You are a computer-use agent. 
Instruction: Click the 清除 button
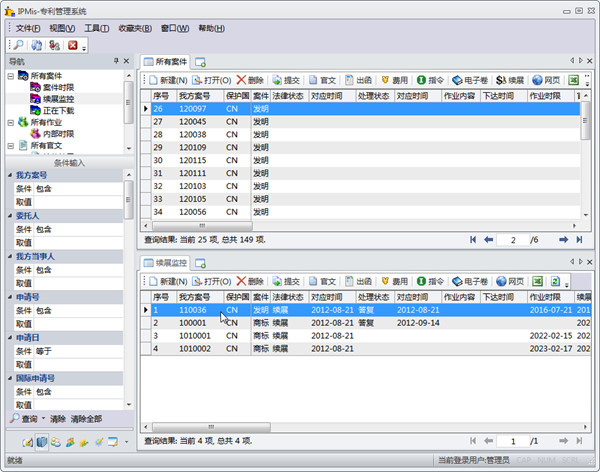58,419
